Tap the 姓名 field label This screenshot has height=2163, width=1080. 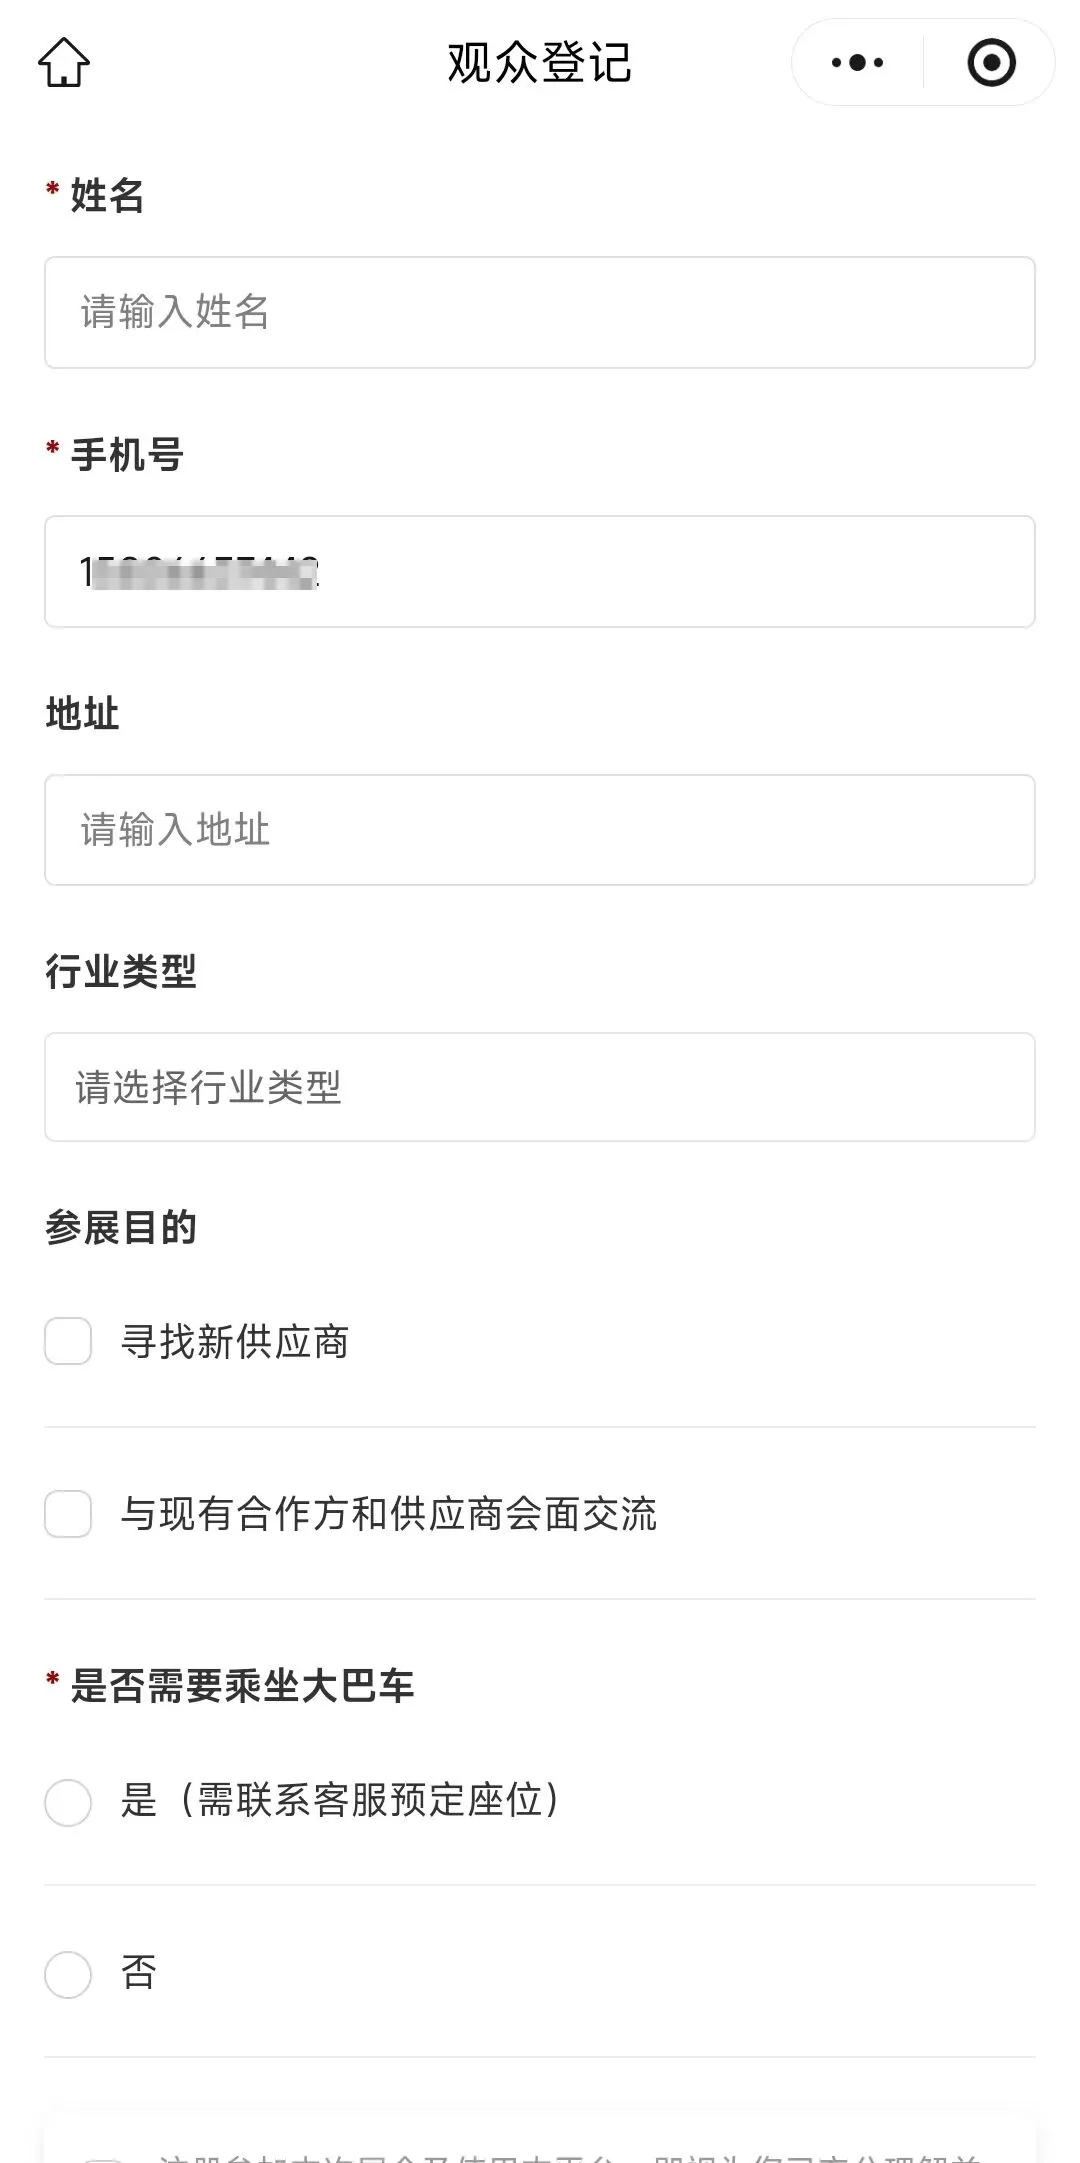click(x=107, y=196)
